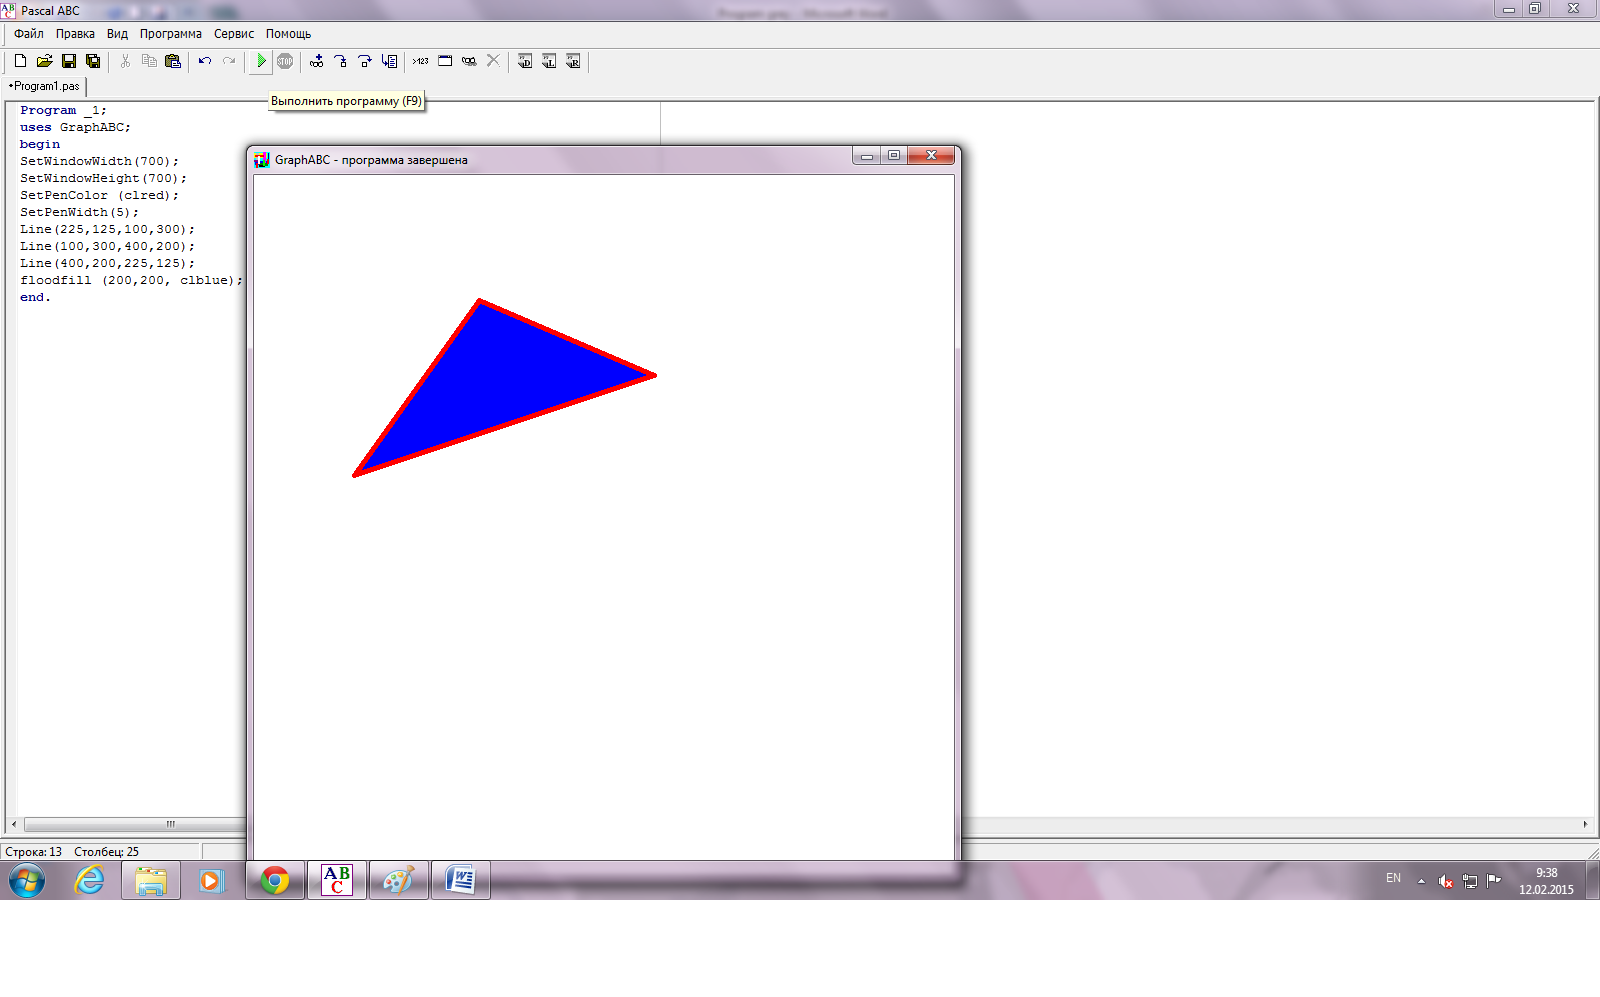Create a new file with toolbar icon

point(20,61)
